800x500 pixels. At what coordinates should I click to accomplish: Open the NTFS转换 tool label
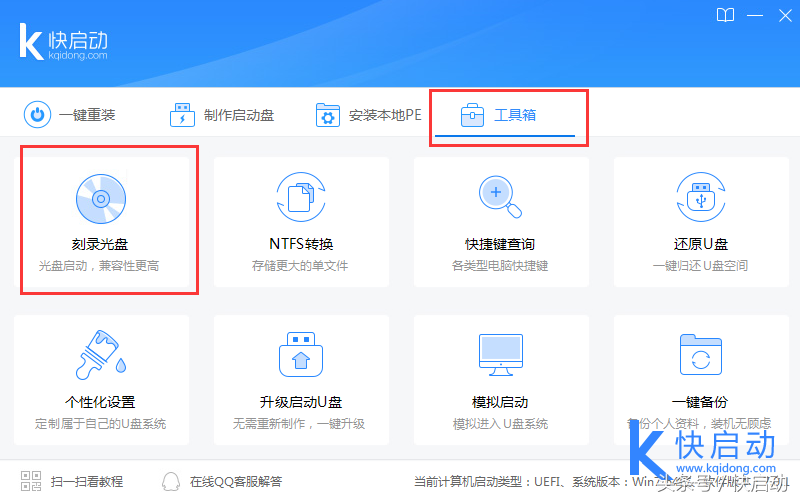301,244
